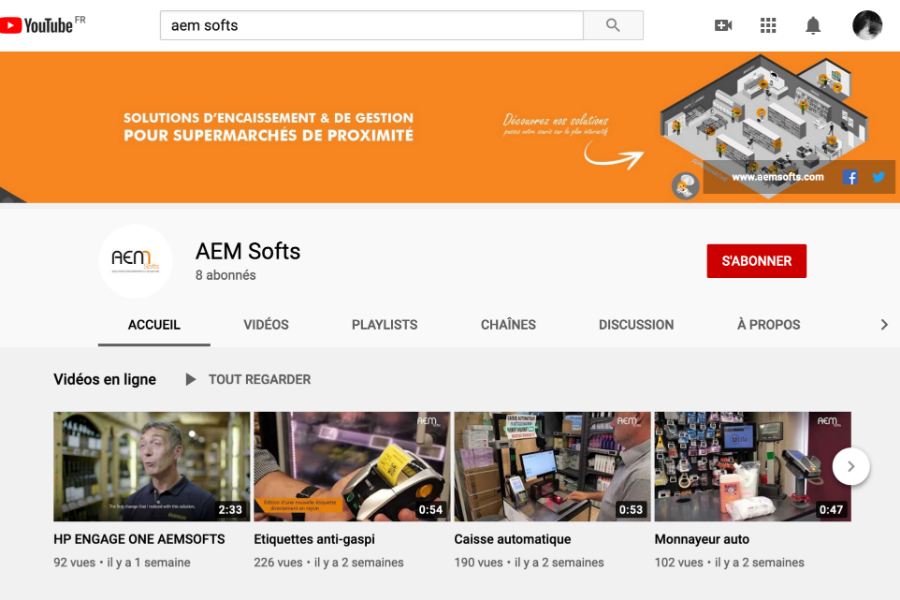Click the play icon beside Tout regarder
Viewport: 900px width, 600px height.
coord(191,380)
